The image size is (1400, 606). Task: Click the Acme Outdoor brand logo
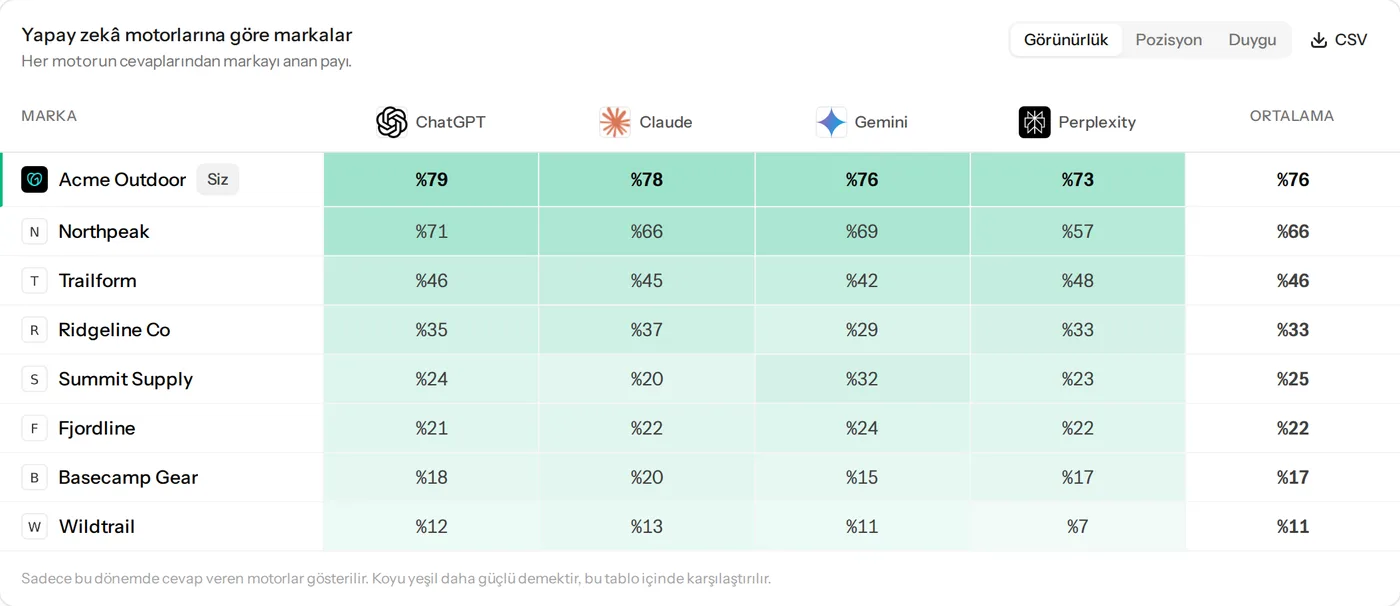[x=35, y=179]
